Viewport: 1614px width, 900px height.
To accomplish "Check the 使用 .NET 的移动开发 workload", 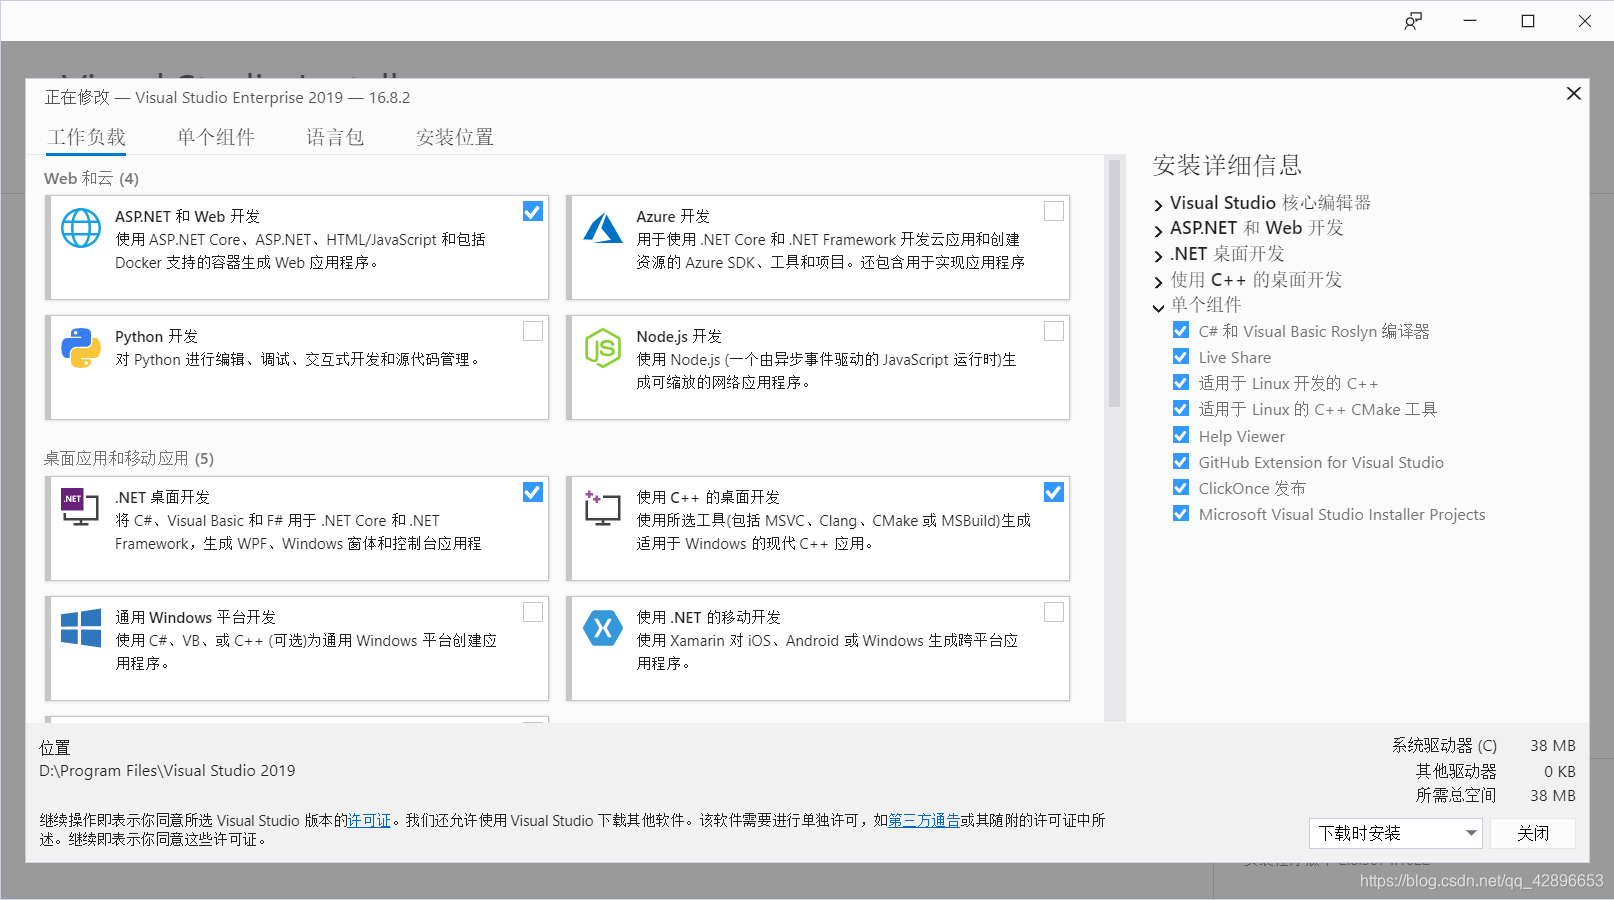I will pyautogui.click(x=1054, y=612).
